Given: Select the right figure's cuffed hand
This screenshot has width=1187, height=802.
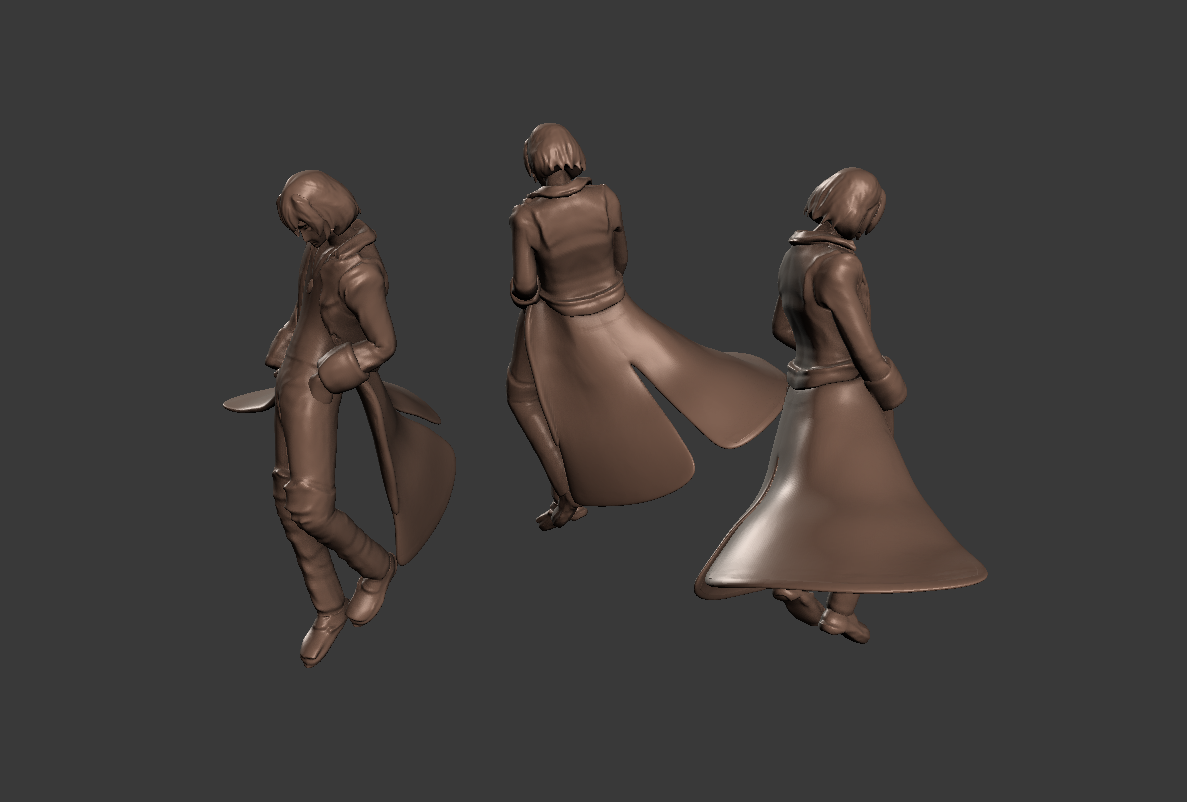Looking at the screenshot, I should pos(887,384).
